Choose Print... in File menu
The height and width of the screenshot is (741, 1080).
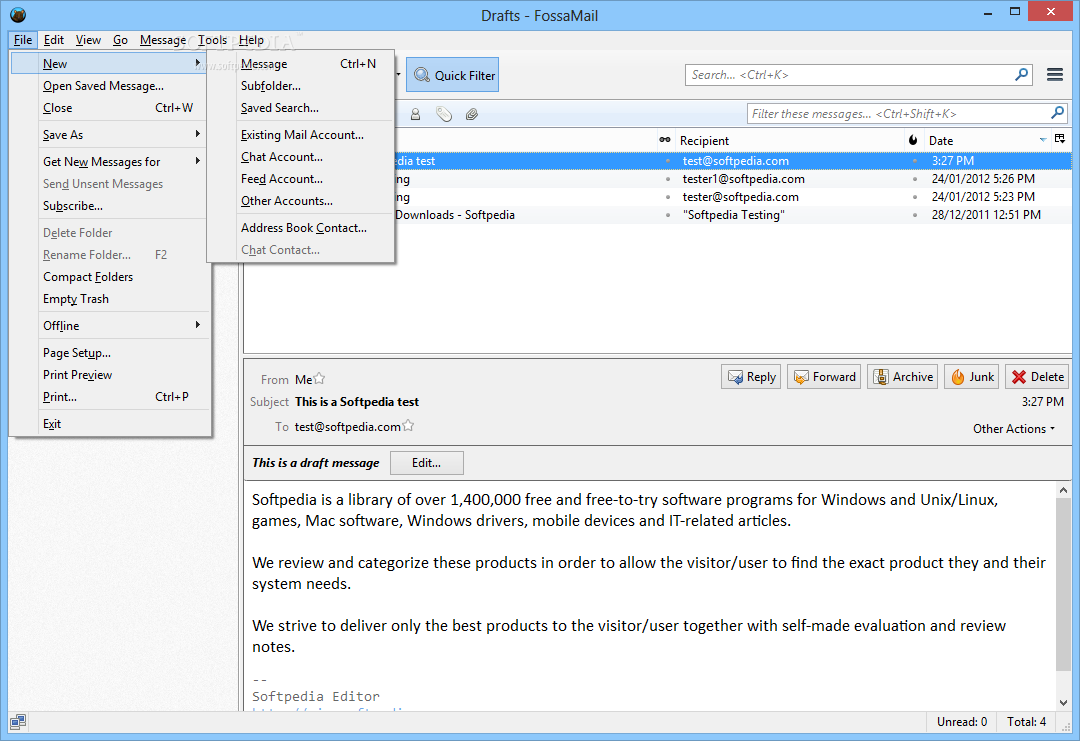pos(110,396)
